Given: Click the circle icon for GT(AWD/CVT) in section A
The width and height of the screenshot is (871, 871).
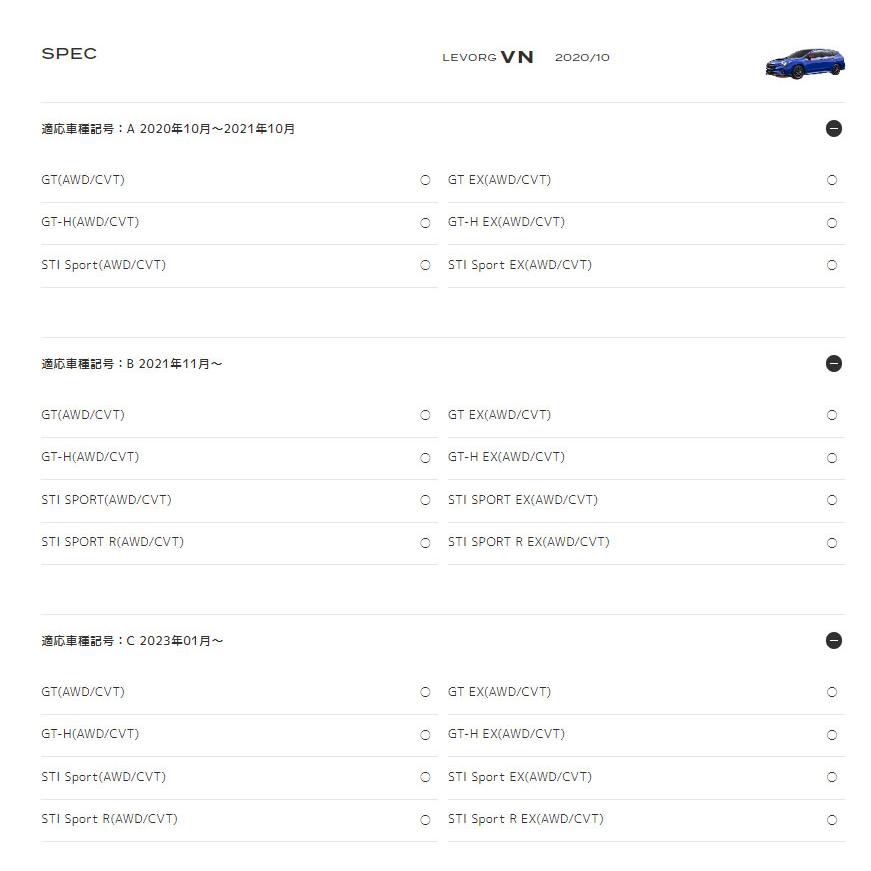Looking at the screenshot, I should coord(425,180).
